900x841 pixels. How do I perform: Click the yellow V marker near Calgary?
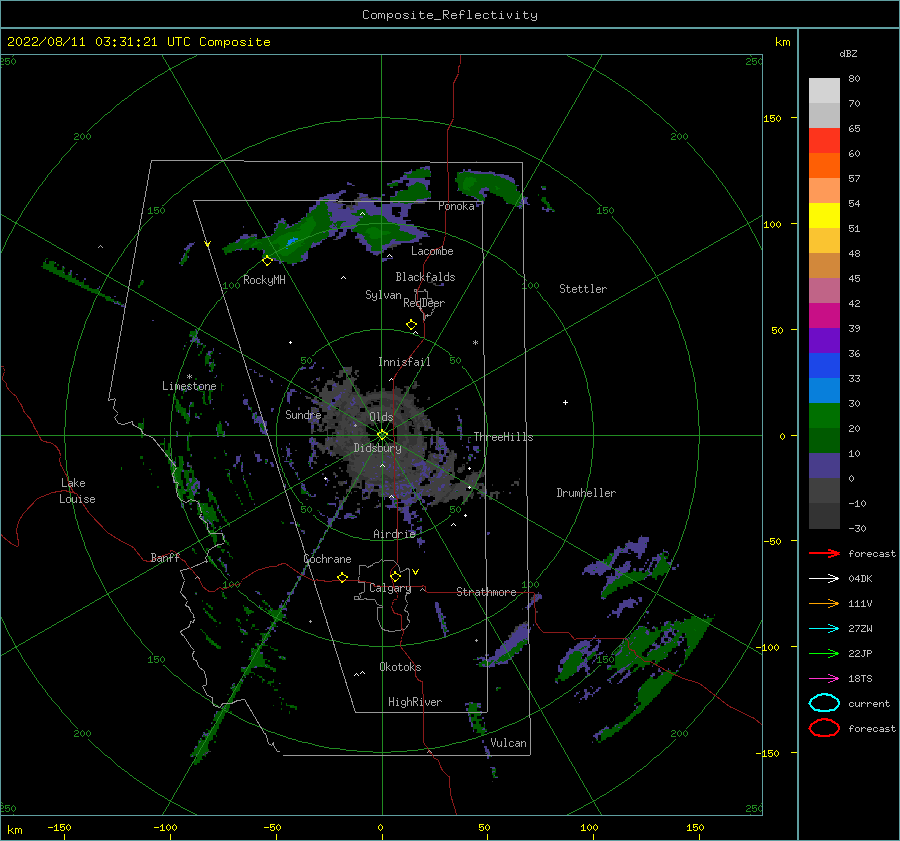(415, 572)
